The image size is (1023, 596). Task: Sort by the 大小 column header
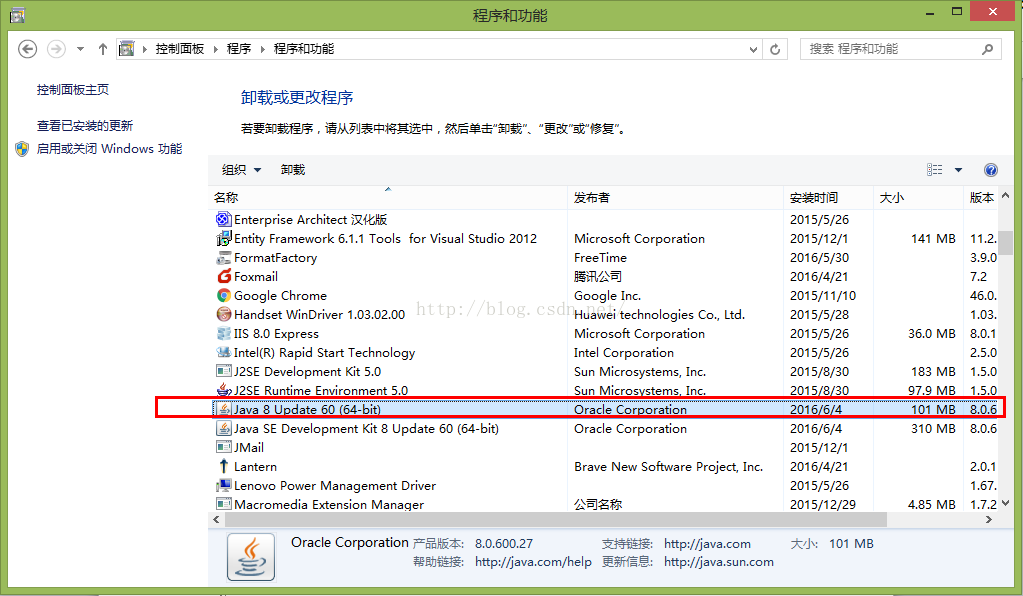[x=919, y=197]
